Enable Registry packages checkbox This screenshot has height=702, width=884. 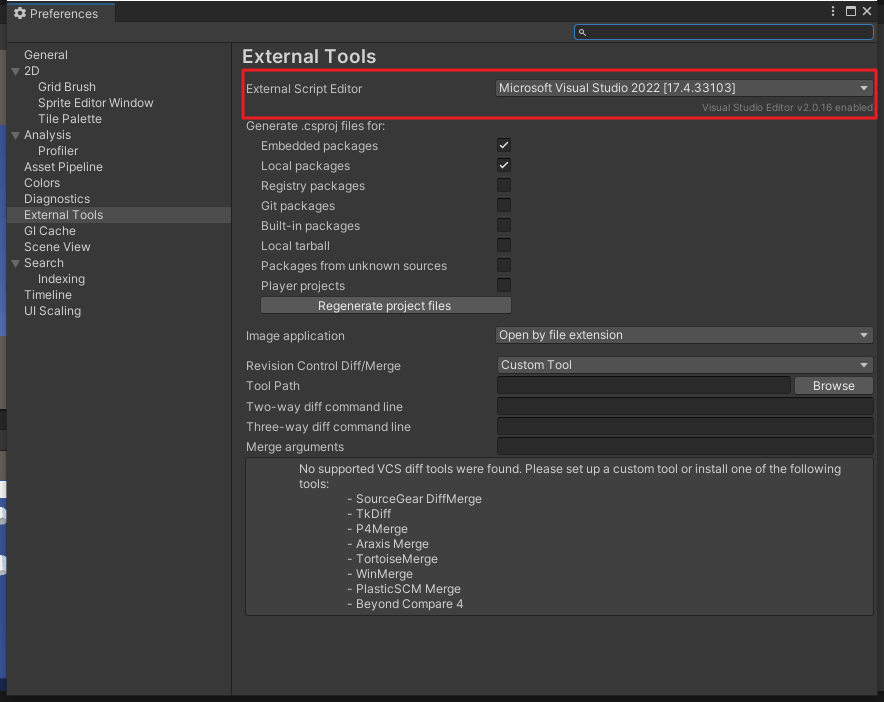click(x=503, y=186)
